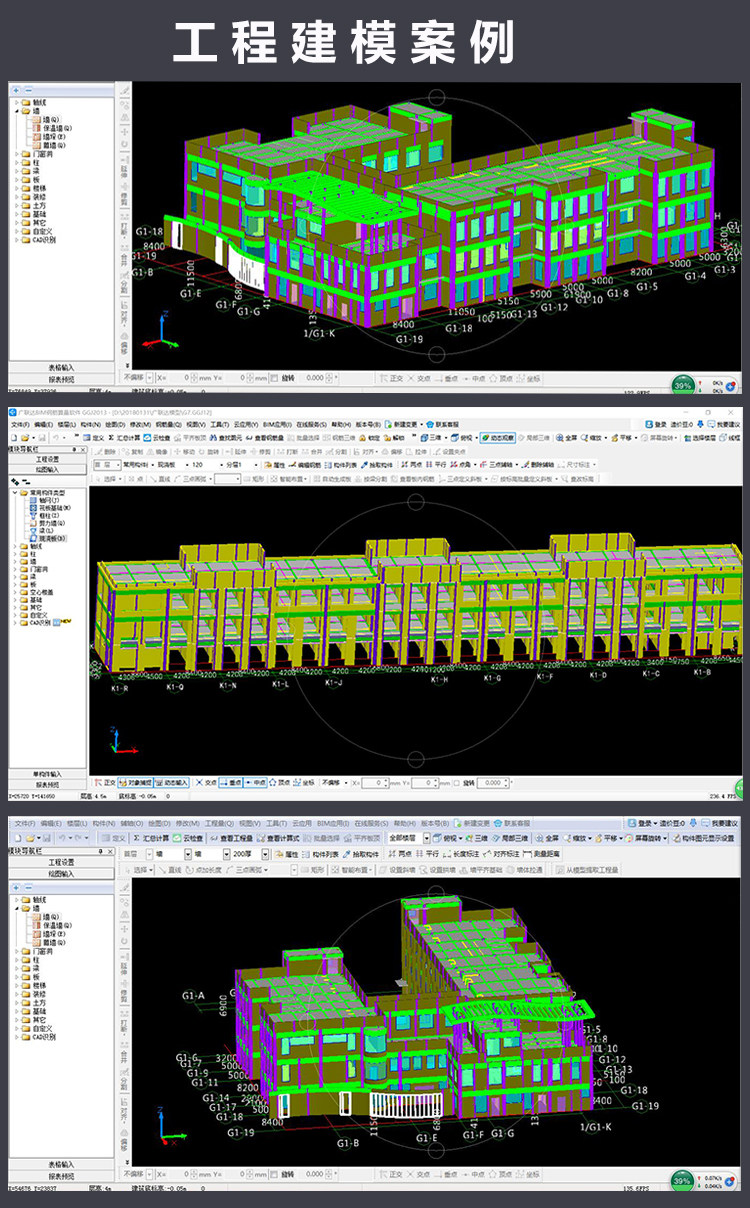Click 局部三维 in the middle window toolbar
Image resolution: width=750 pixels, height=1208 pixels.
tap(535, 437)
